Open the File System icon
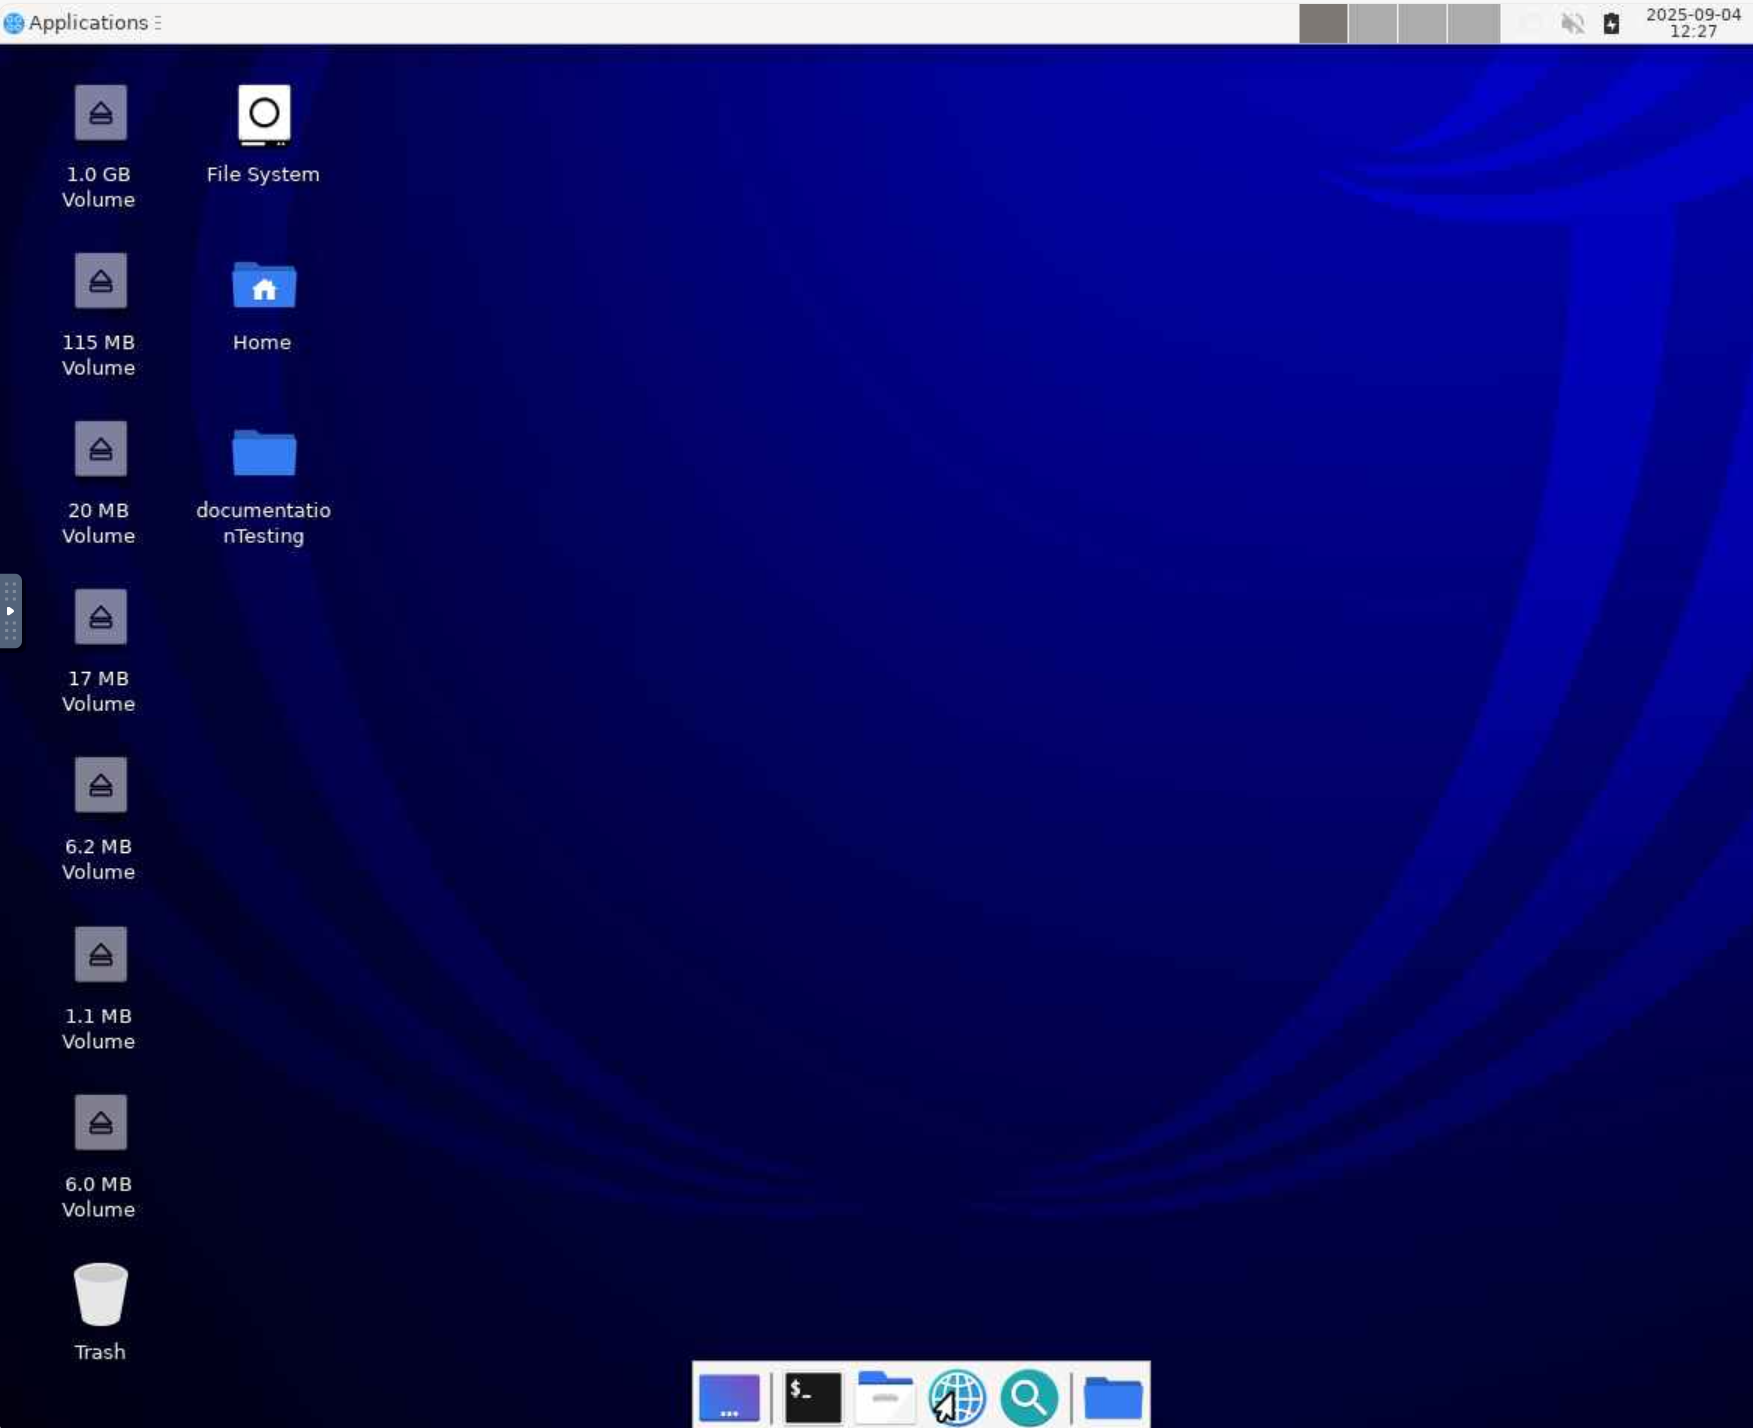 click(262, 115)
